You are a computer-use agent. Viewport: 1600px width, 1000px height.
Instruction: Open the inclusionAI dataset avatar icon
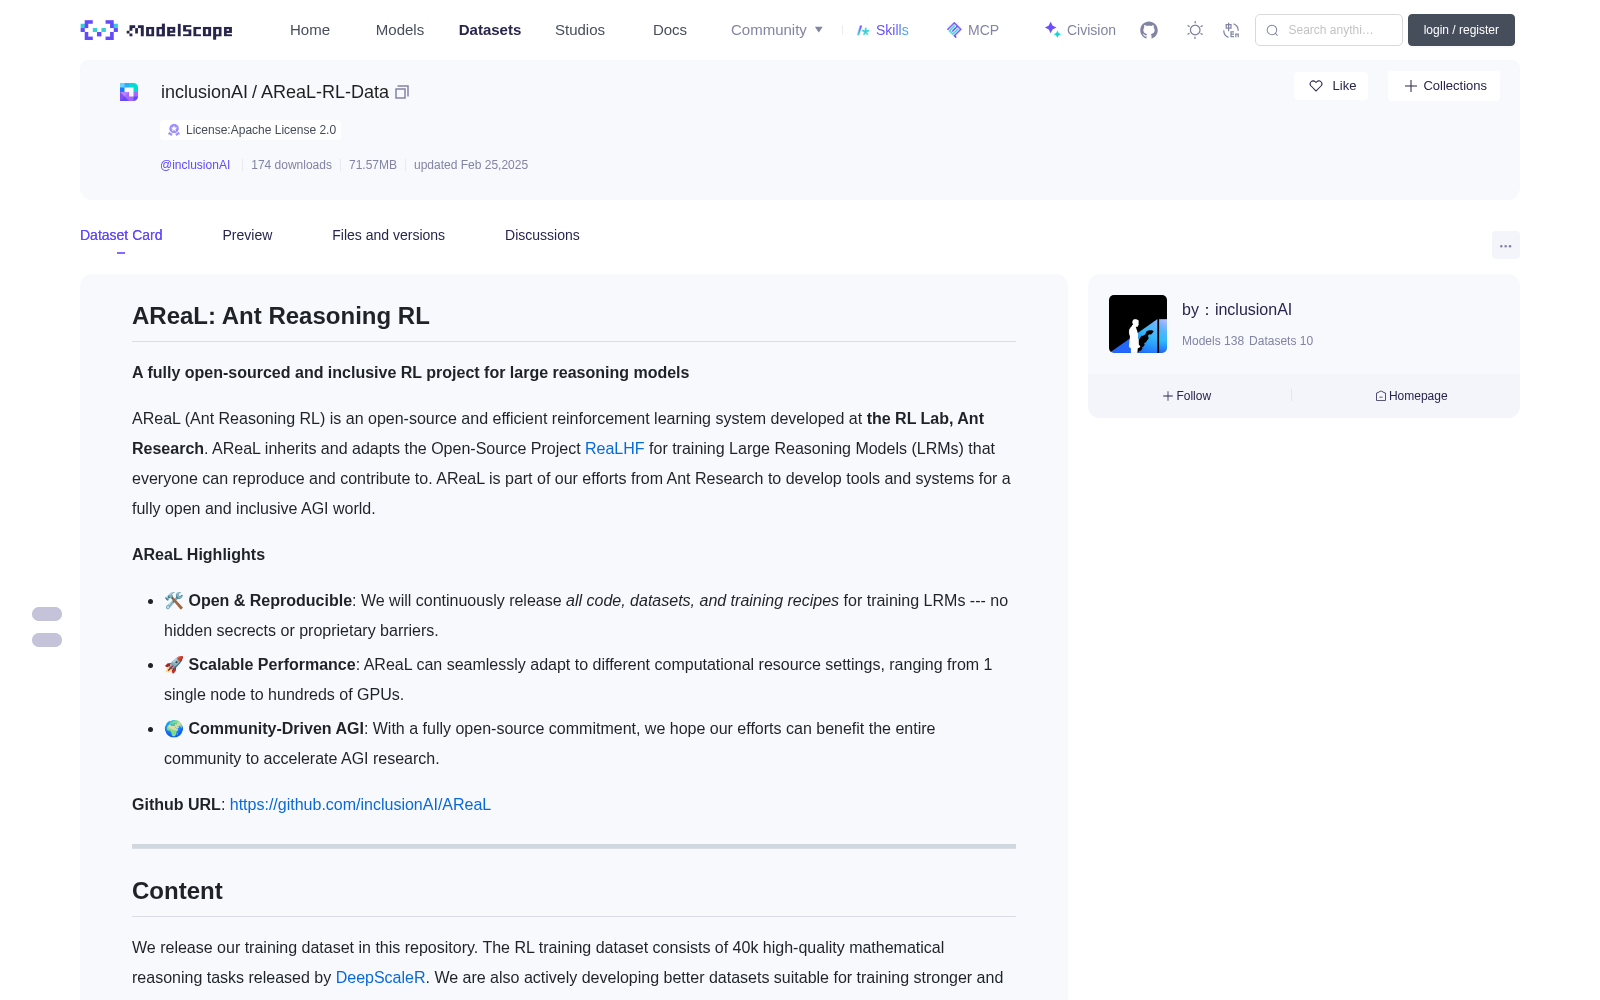click(x=129, y=92)
